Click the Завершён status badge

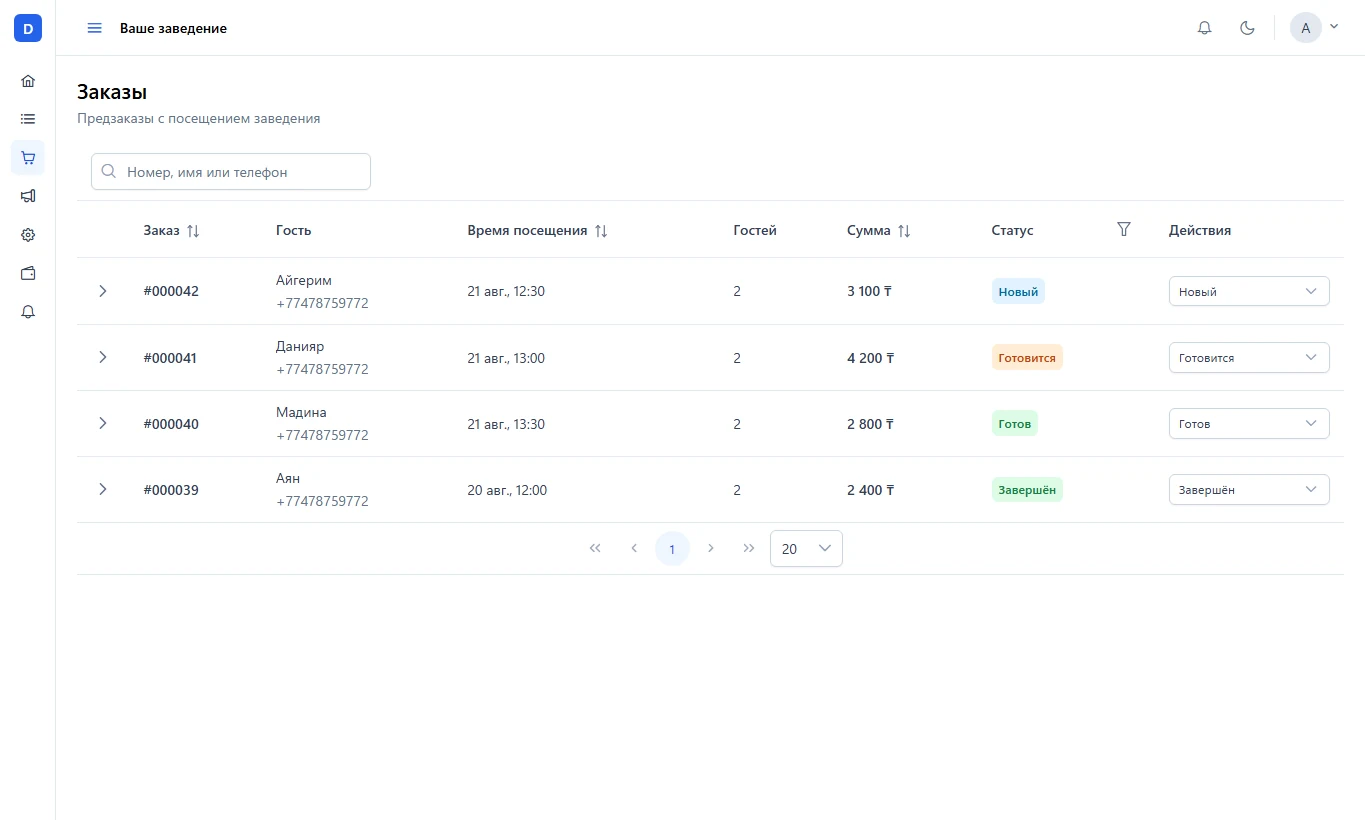click(1027, 489)
